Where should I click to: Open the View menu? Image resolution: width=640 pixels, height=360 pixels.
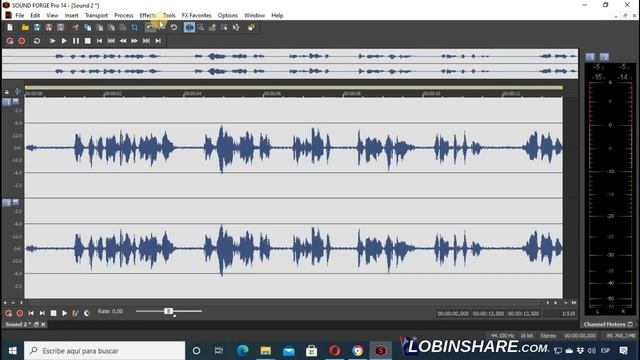52,16
